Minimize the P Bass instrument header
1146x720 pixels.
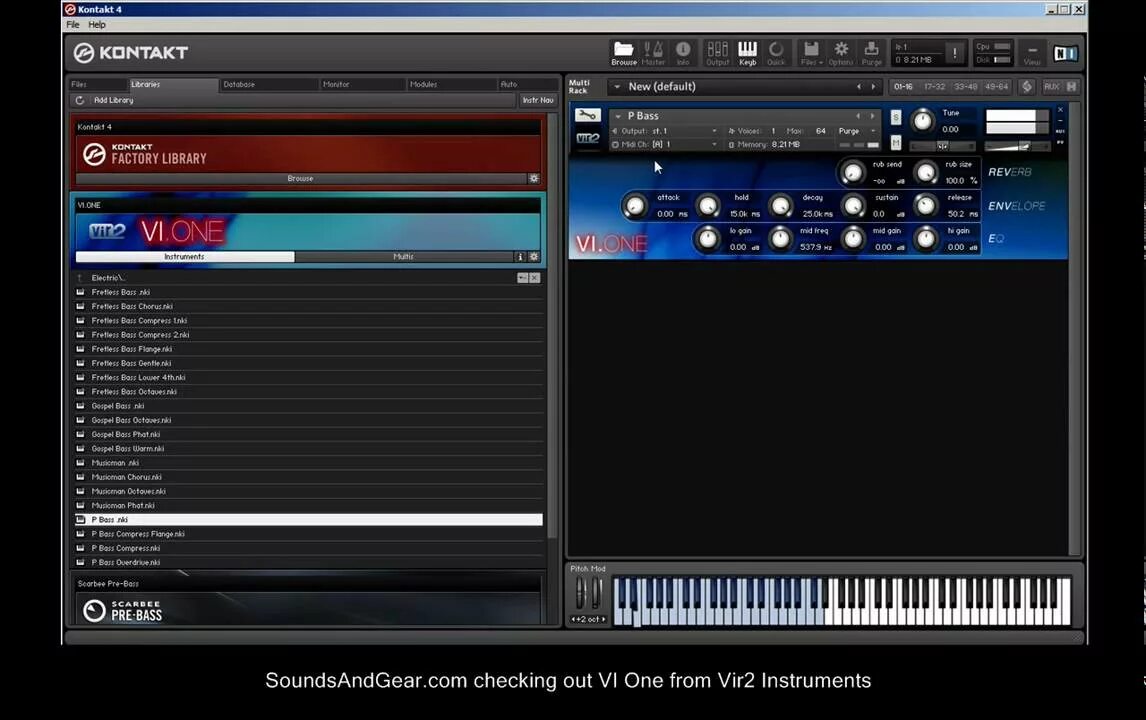[1060, 121]
